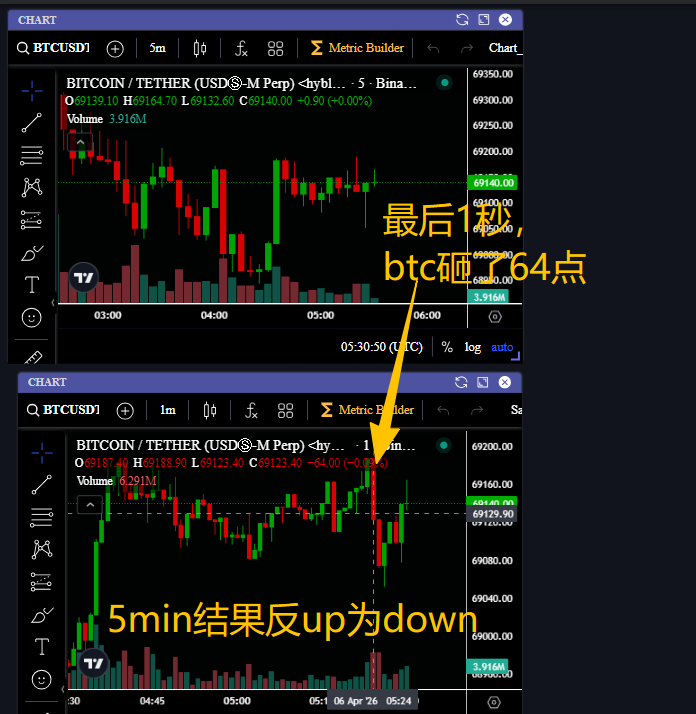
Task: Click refresh icon in bottom CHART window
Action: pos(461,382)
